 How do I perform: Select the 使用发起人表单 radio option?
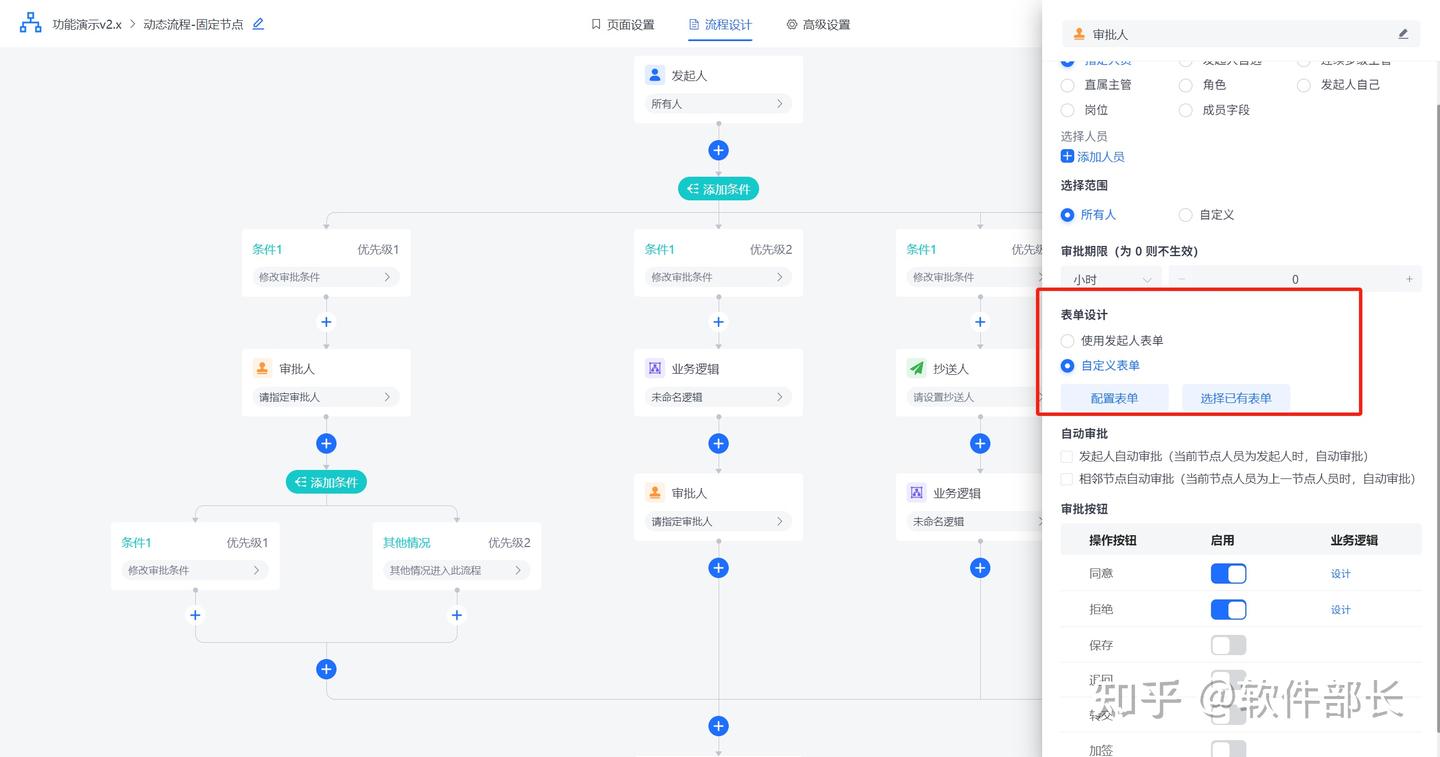[x=1068, y=340]
